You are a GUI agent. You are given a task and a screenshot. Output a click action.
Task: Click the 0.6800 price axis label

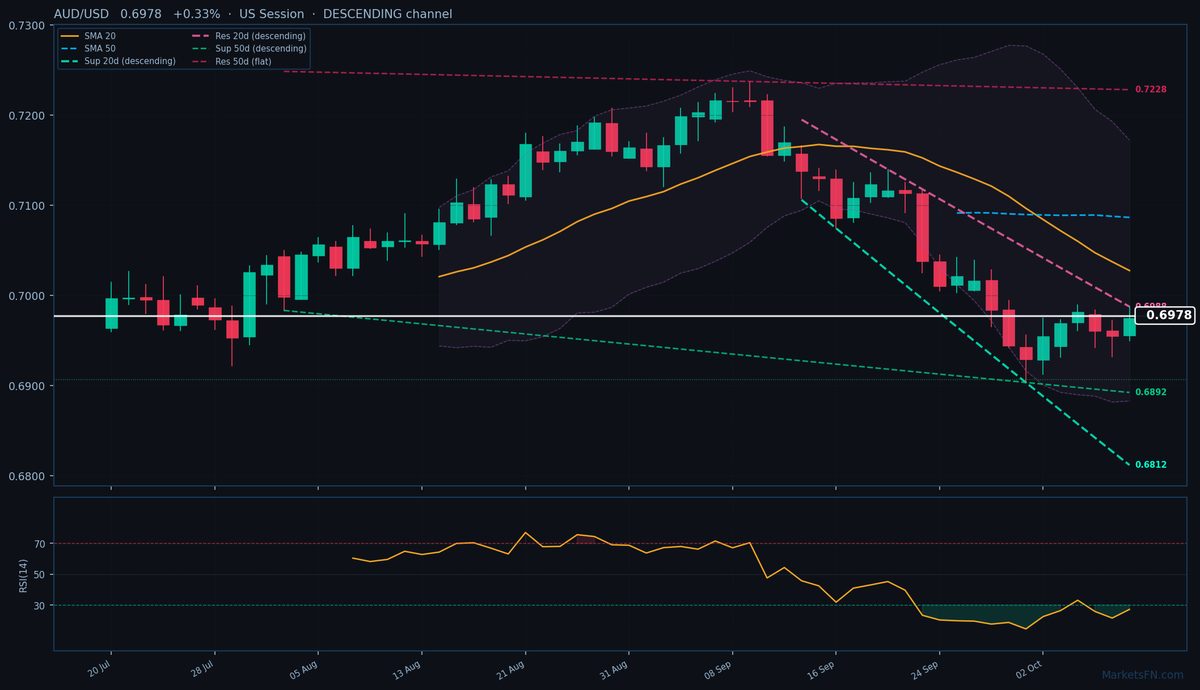tap(25, 476)
